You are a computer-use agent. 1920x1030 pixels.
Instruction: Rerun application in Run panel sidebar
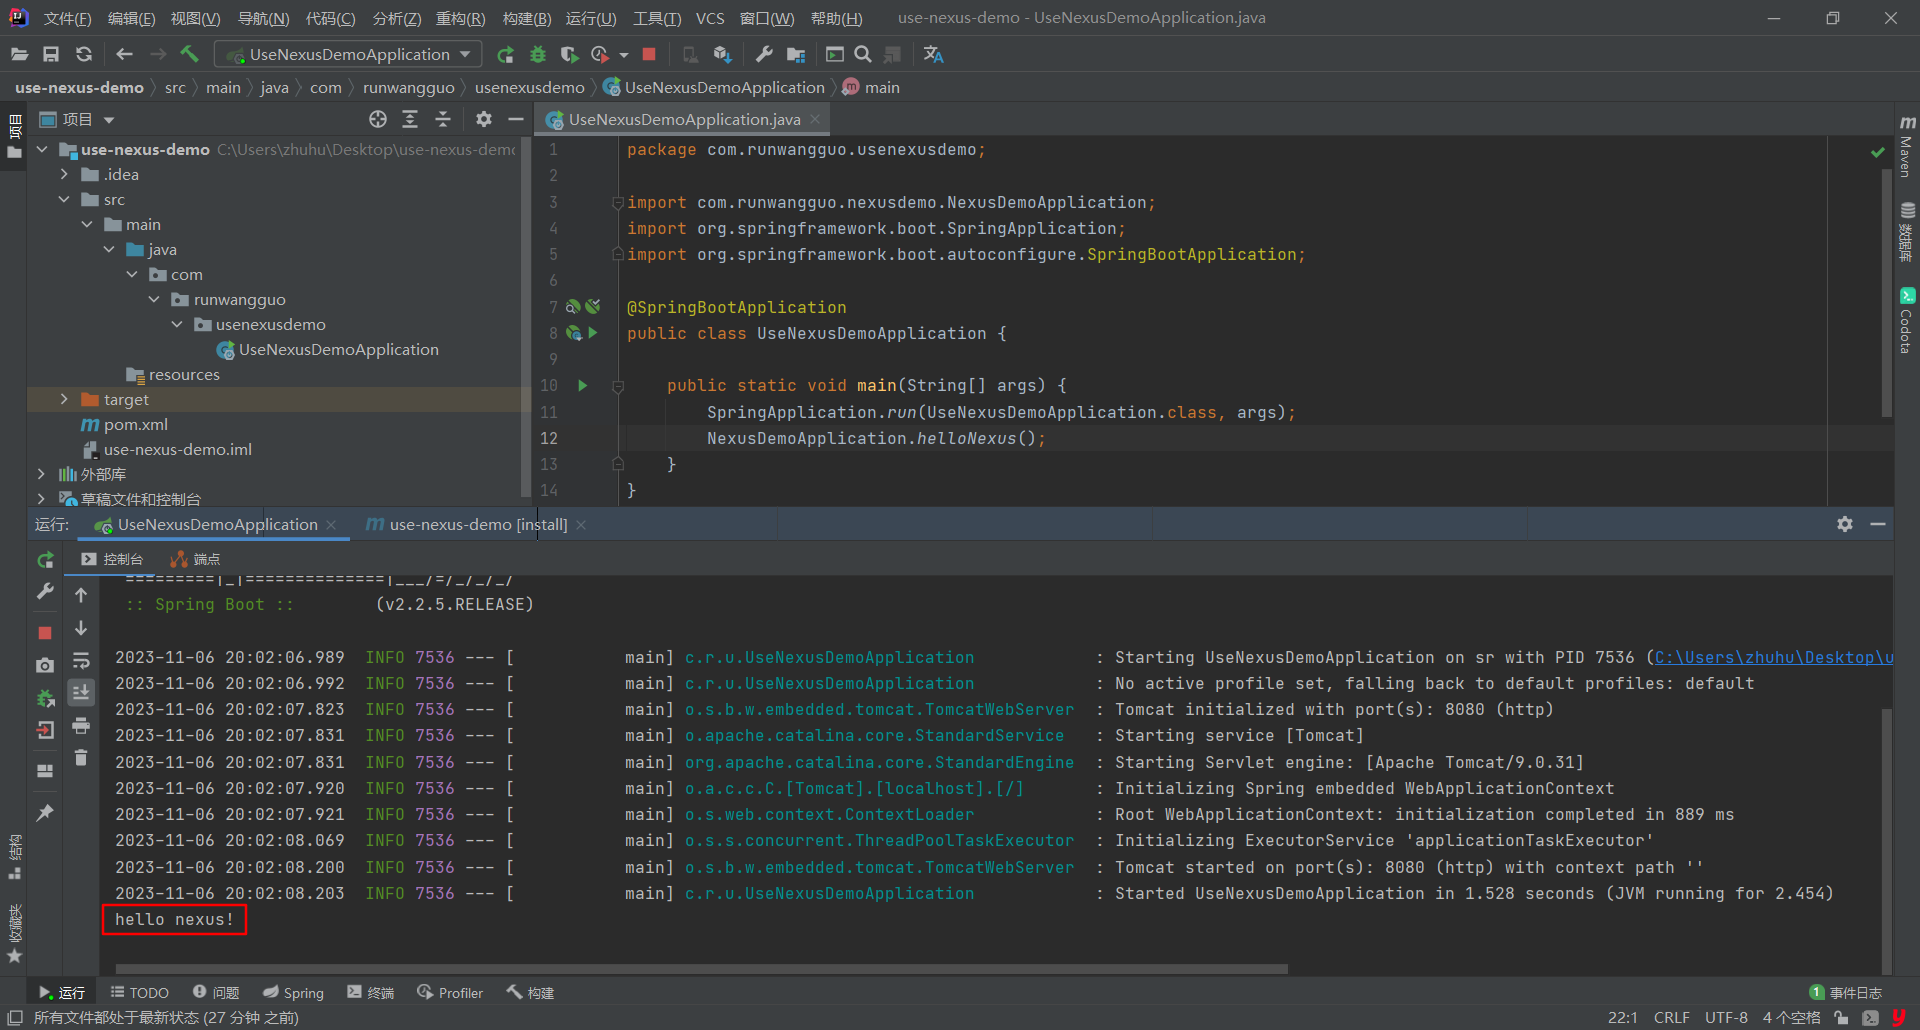pos(45,560)
